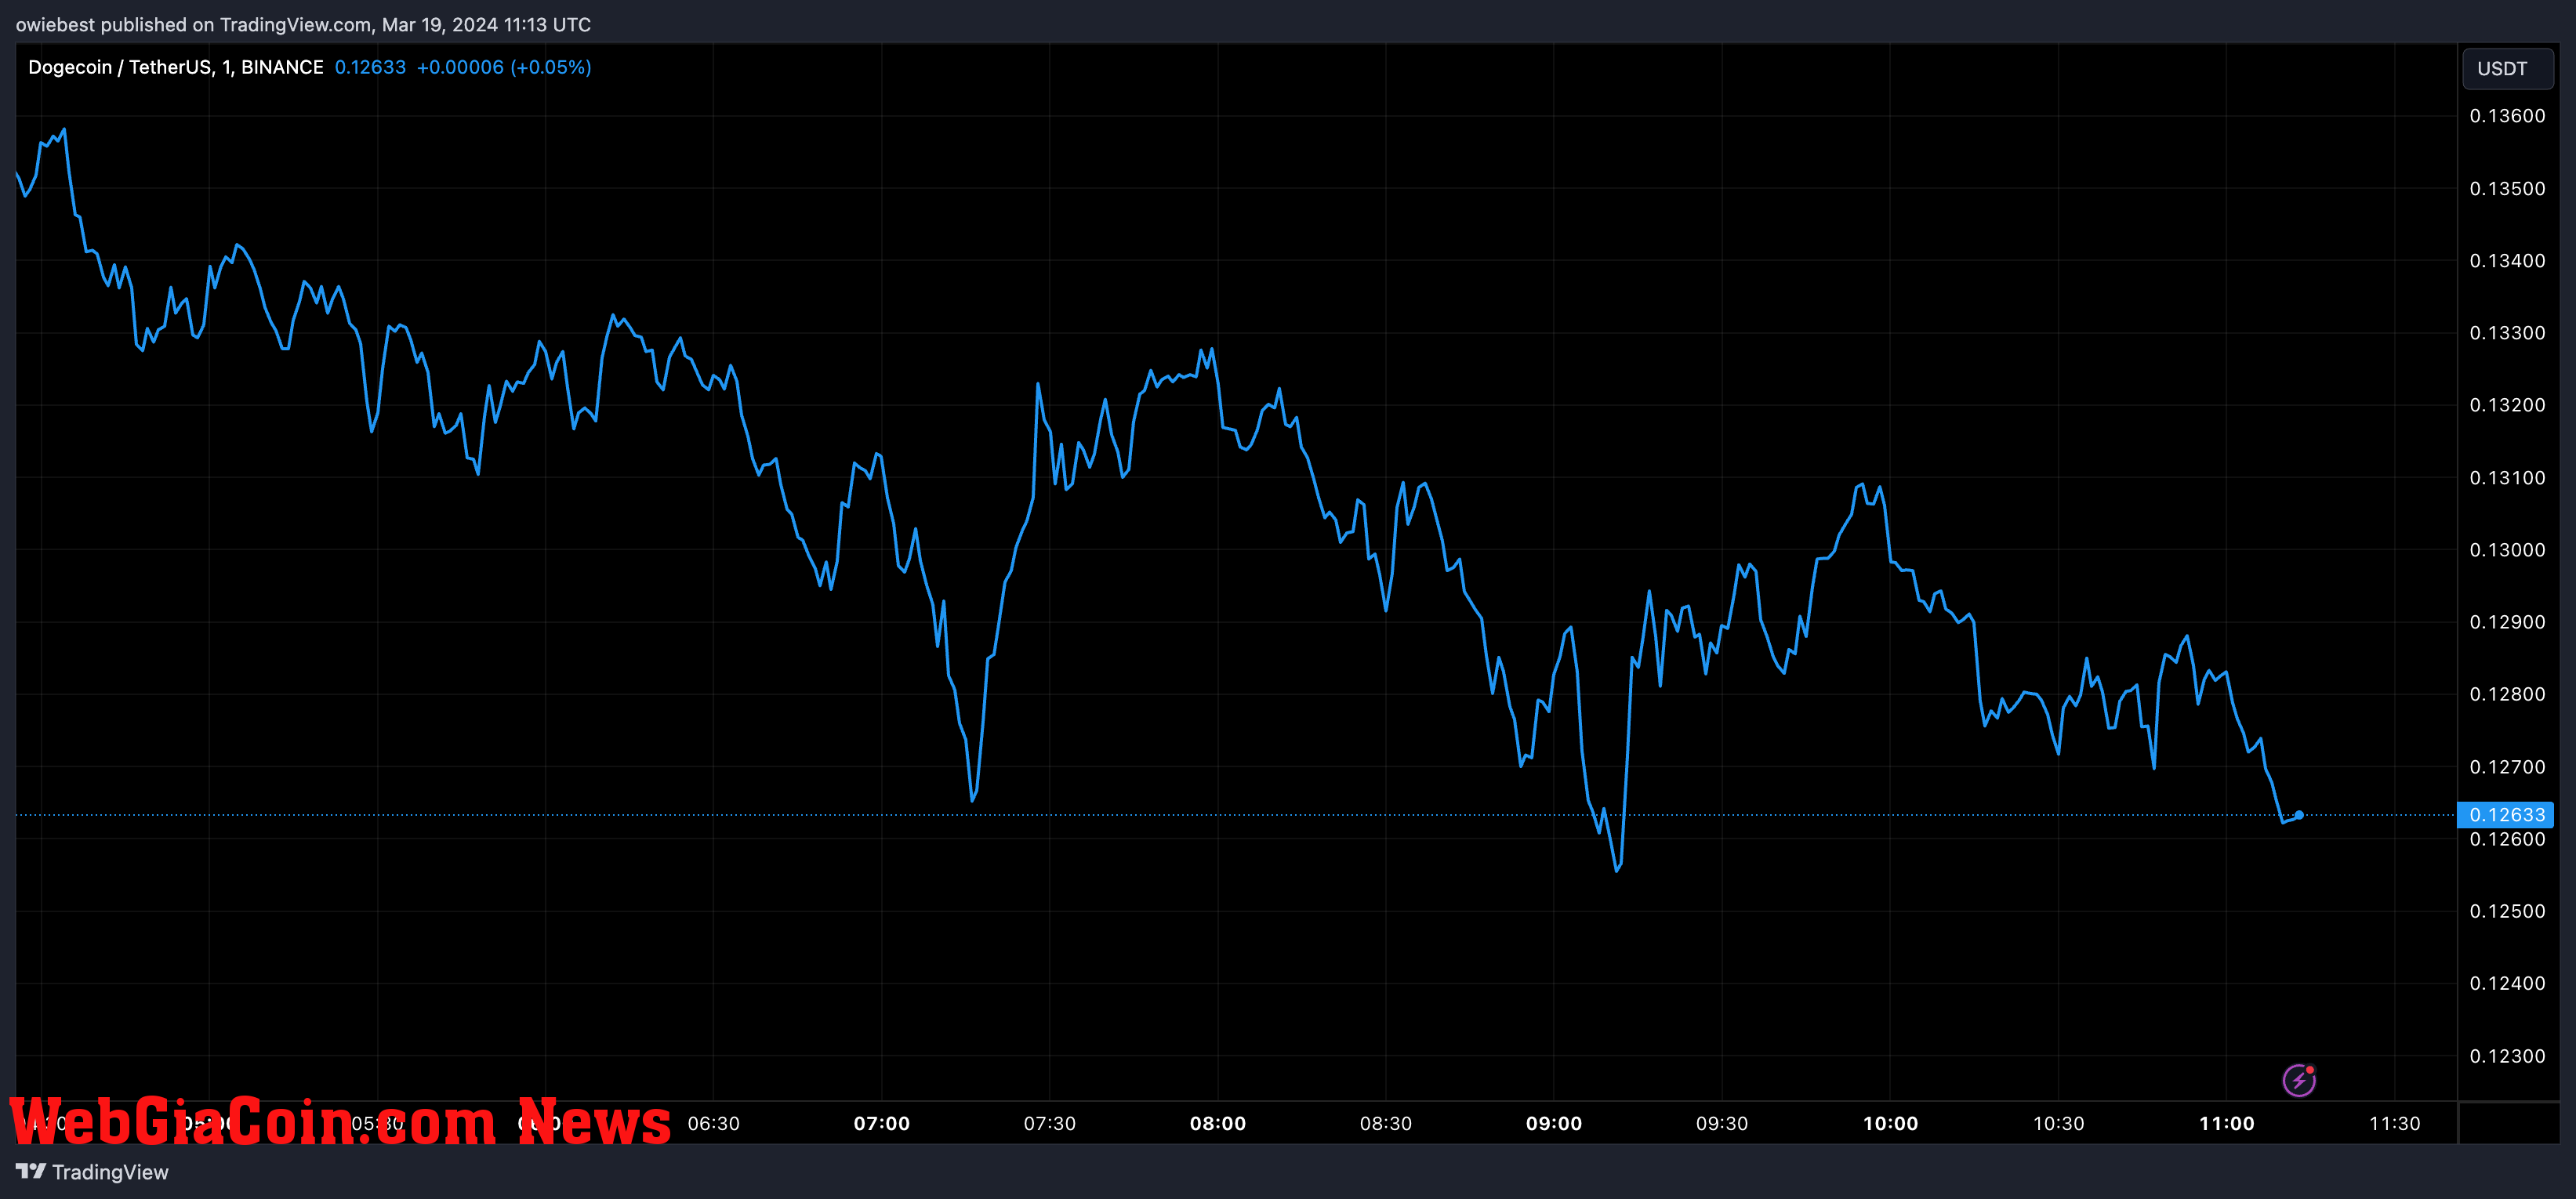Click the current price label 0.12633 on axis
Viewport: 2576px width, 1199px height.
pos(2506,814)
